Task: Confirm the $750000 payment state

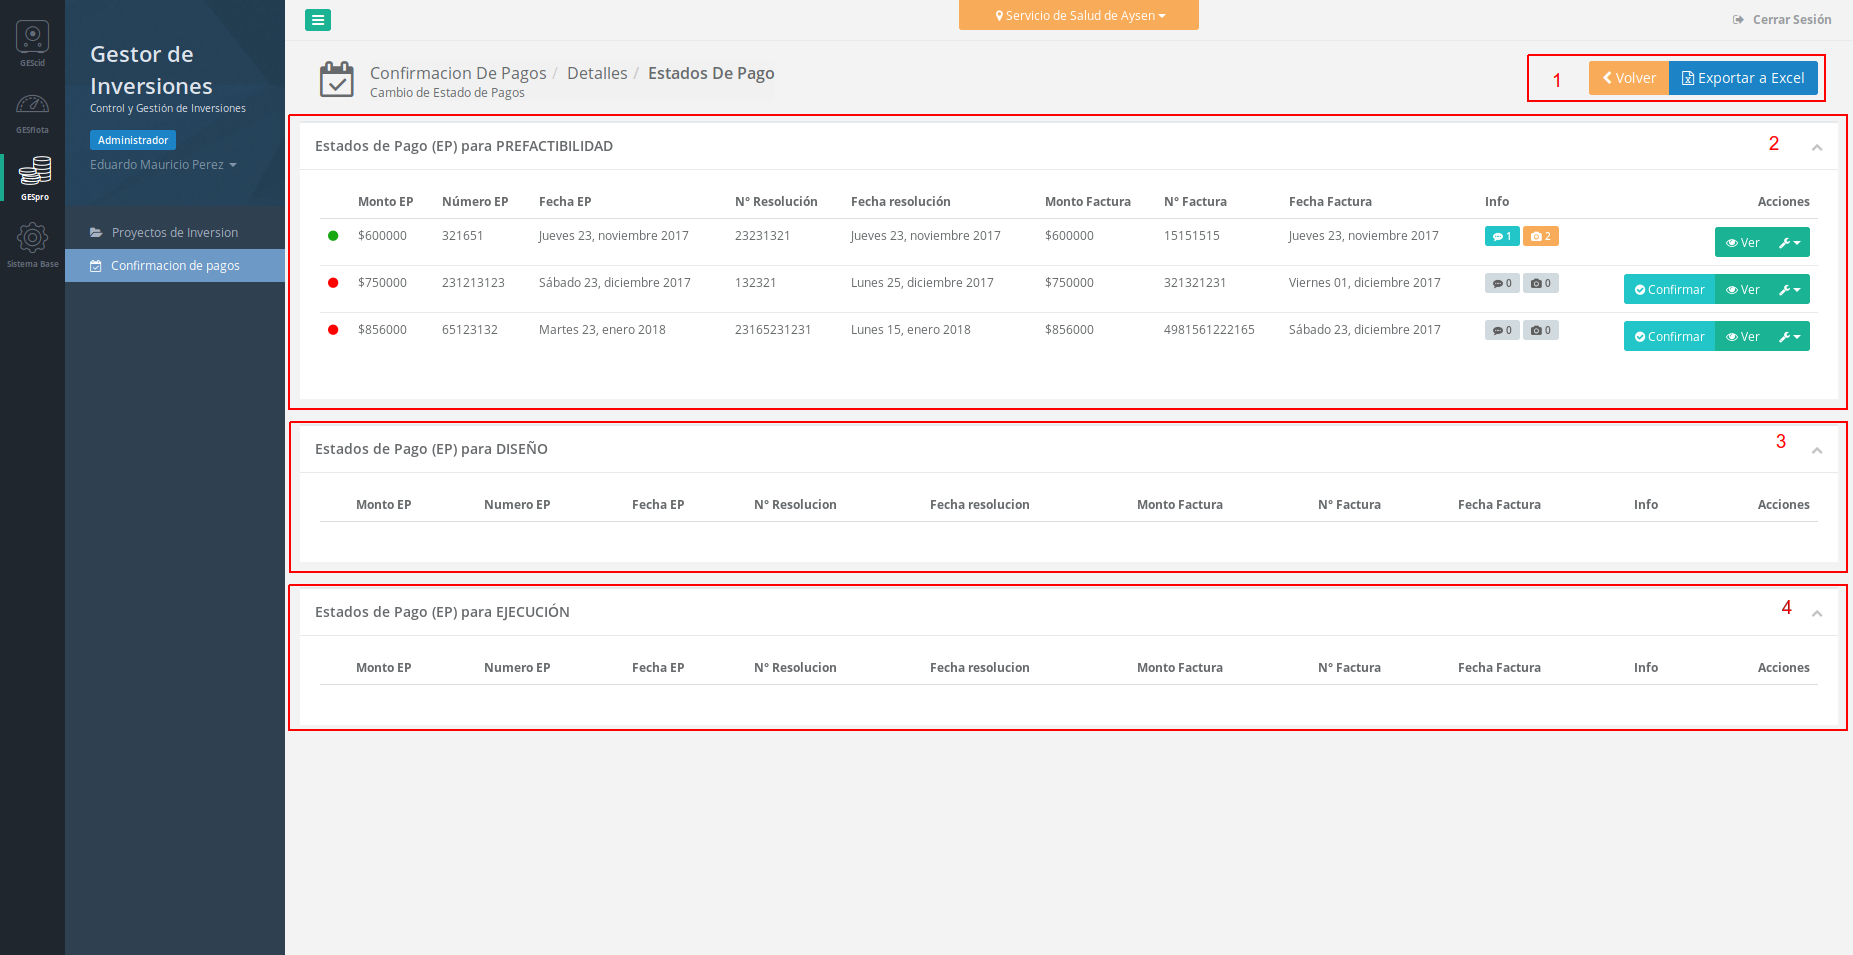Action: pos(1669,290)
